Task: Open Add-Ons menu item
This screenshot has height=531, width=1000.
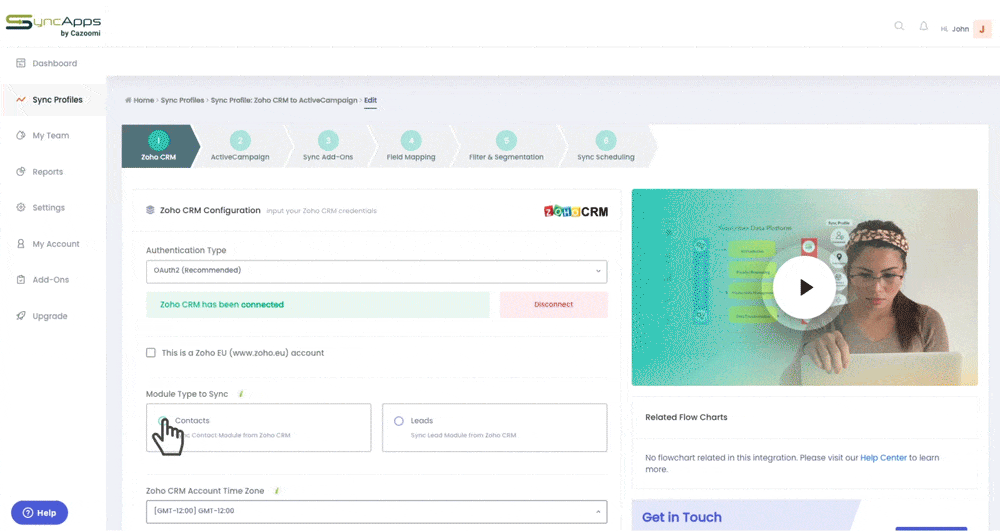Action: point(51,279)
